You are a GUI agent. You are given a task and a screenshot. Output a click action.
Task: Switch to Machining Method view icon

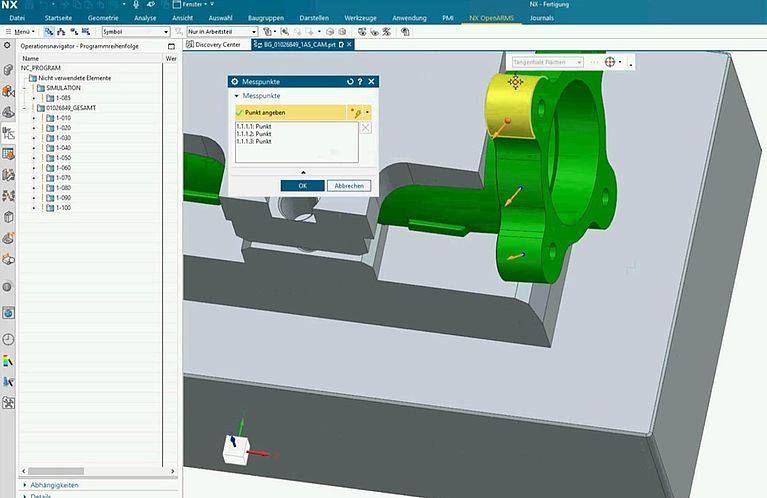tap(86, 32)
